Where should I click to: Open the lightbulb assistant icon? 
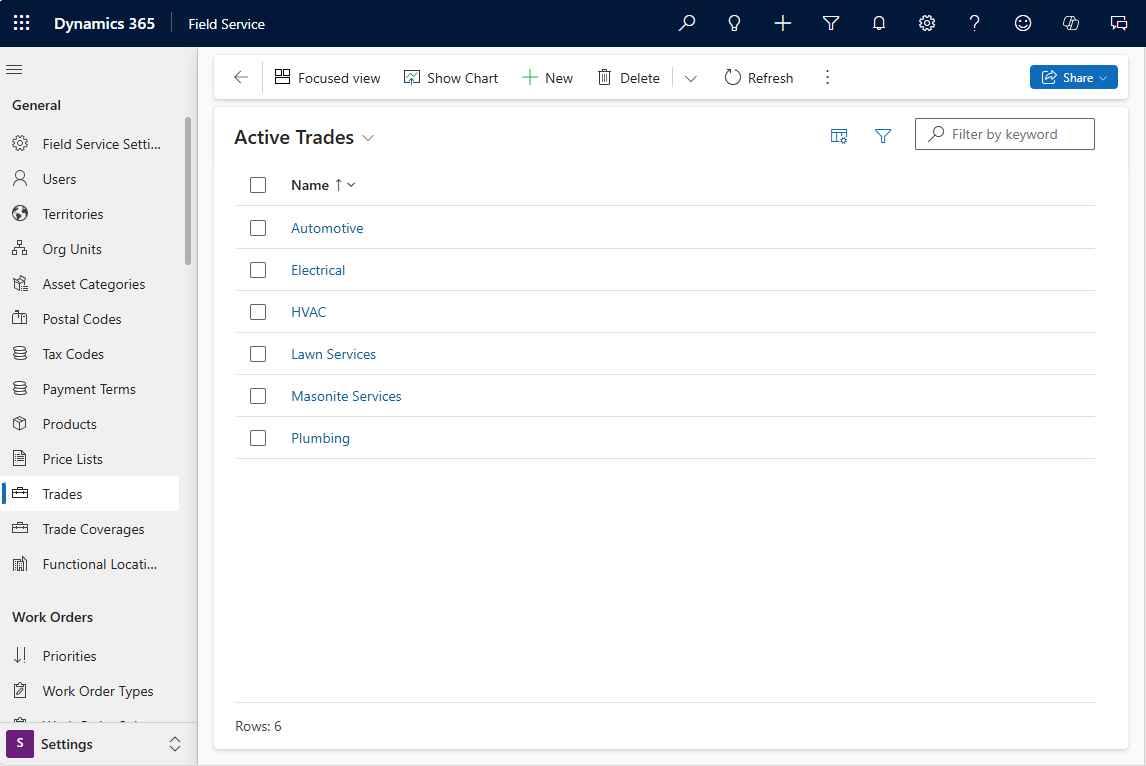[735, 23]
